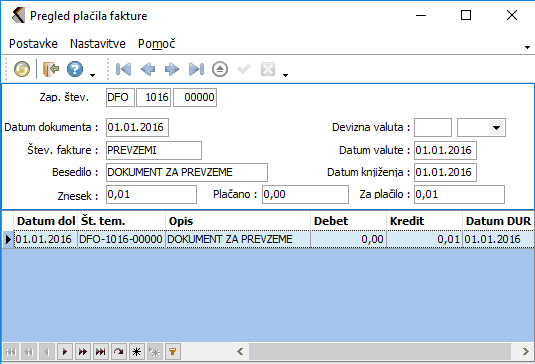The width and height of the screenshot is (535, 364).
Task: Close the Pregled plačila fakture window
Action: tap(512, 15)
